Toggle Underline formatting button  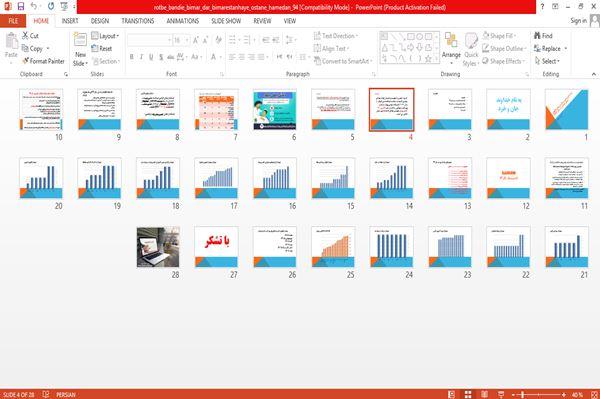click(151, 57)
